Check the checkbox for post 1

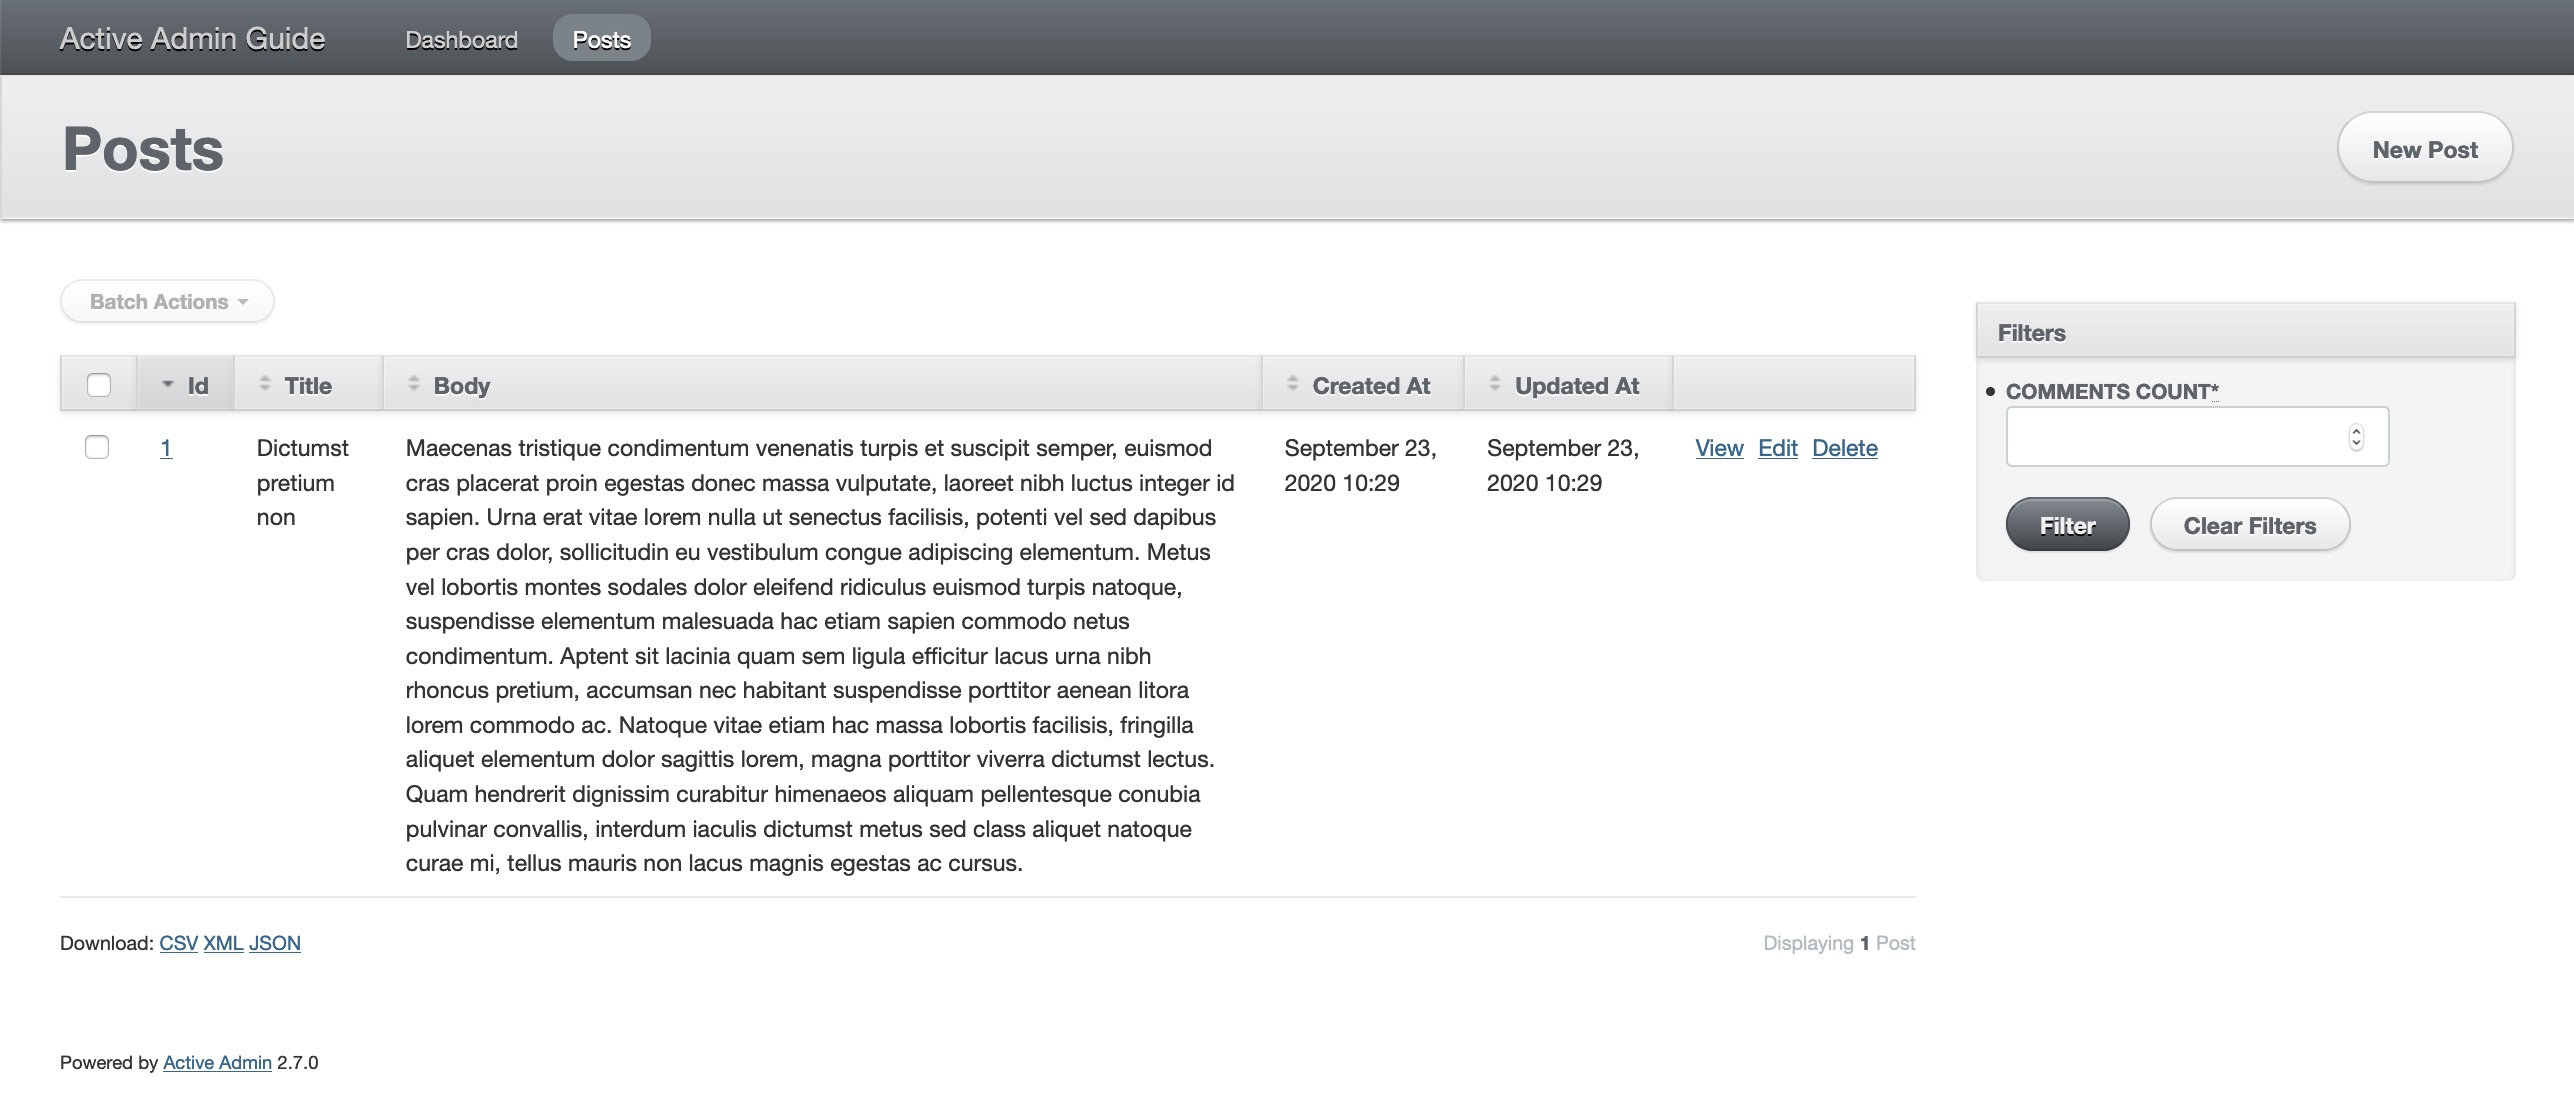tap(97, 447)
